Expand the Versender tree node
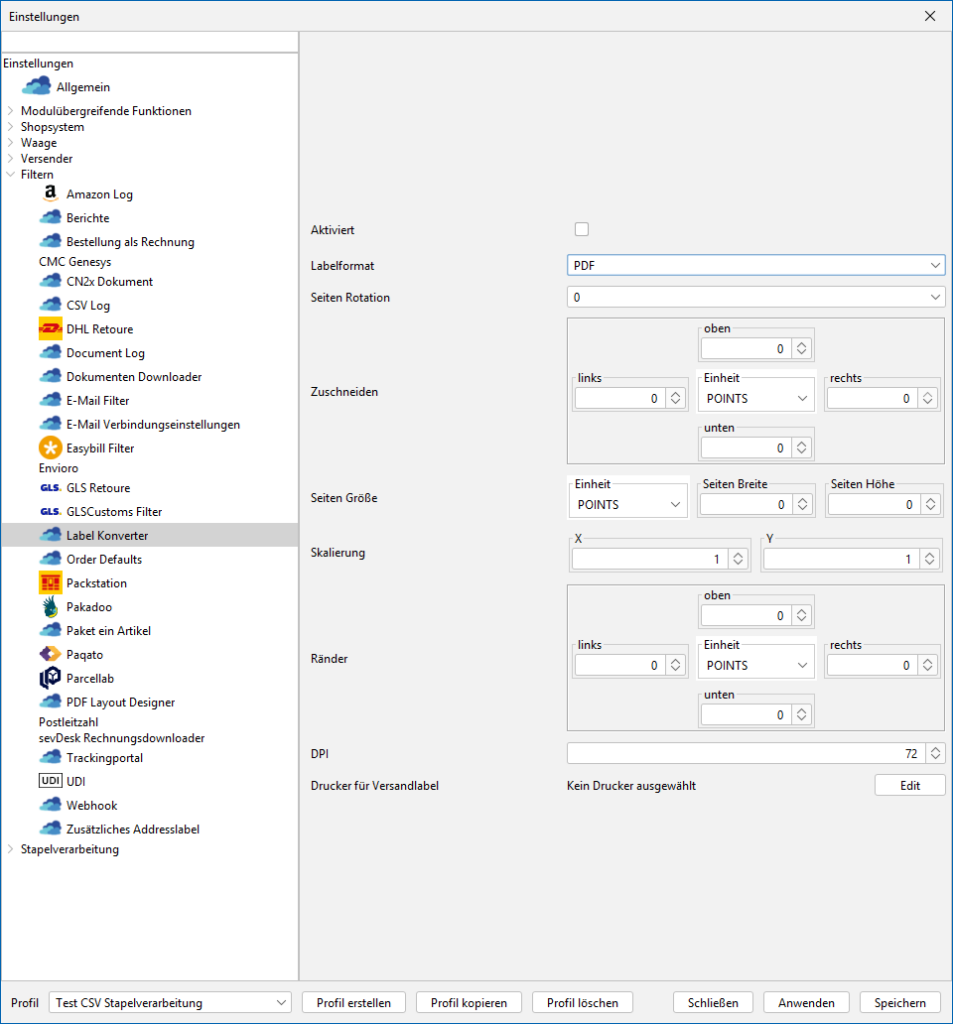 coord(11,159)
